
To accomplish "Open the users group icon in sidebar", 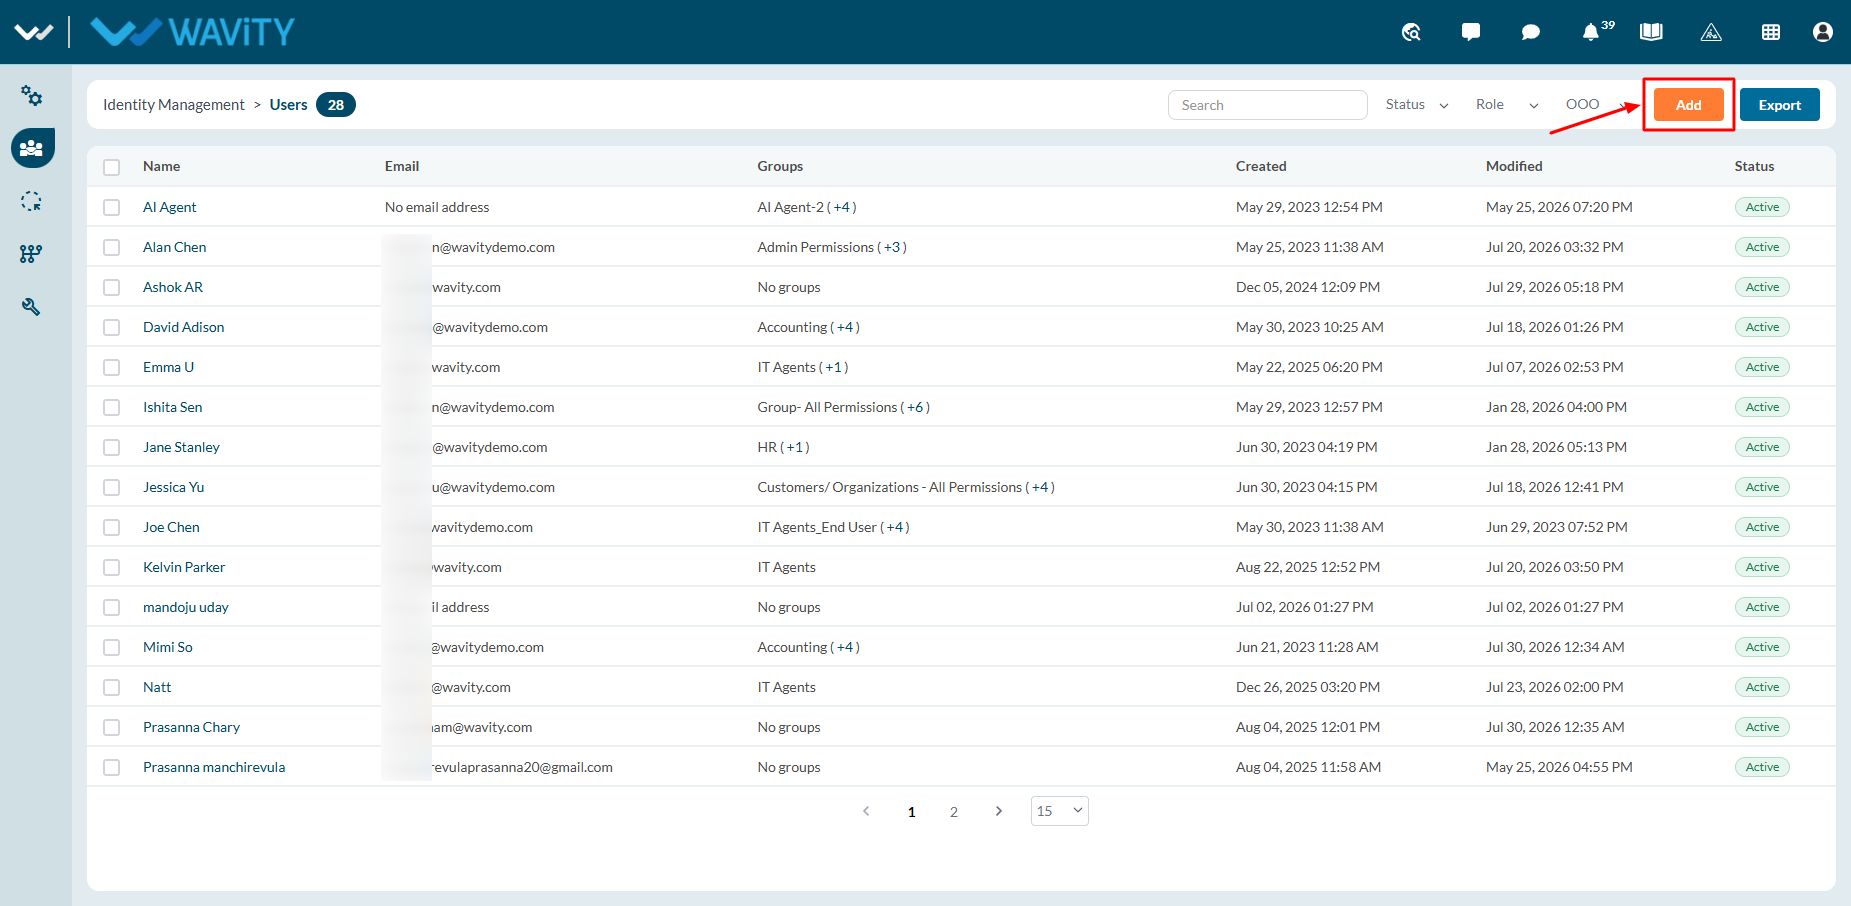I will [32, 148].
